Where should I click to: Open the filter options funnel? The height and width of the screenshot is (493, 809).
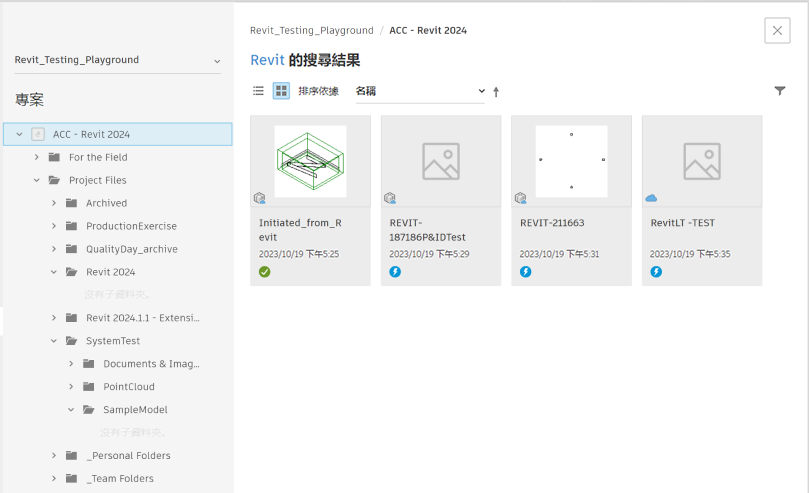click(780, 91)
